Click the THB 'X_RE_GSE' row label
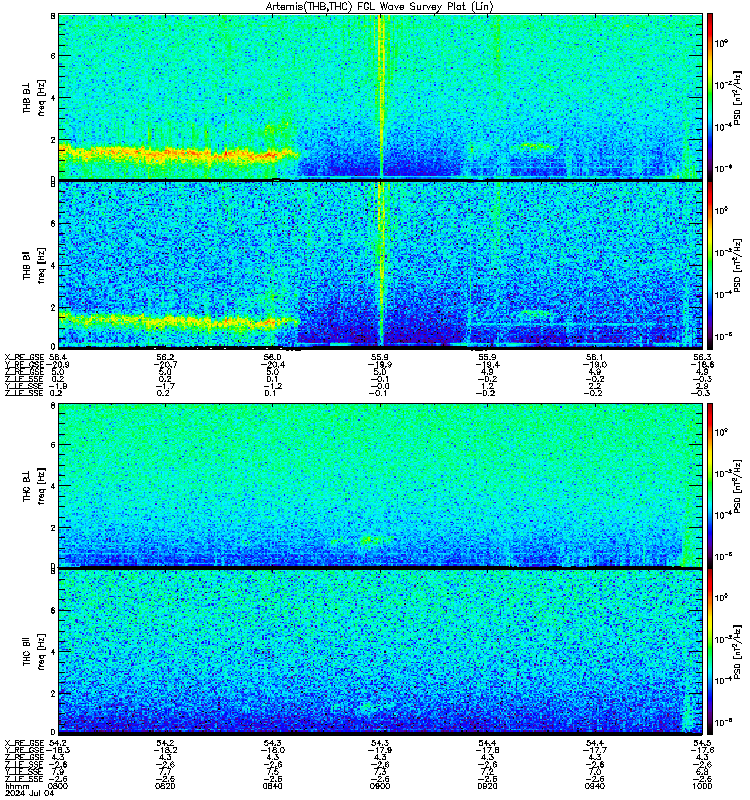This screenshot has width=750, height=800. pyautogui.click(x=24, y=357)
